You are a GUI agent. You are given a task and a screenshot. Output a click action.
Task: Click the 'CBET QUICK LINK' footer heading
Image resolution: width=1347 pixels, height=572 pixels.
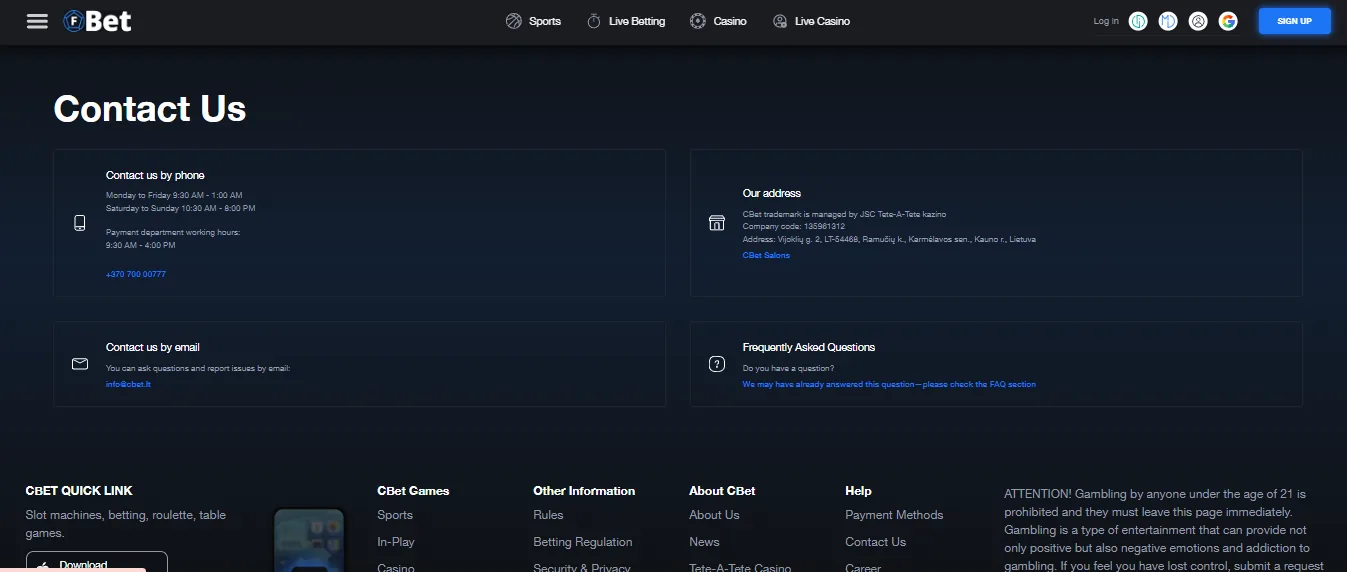[x=79, y=491]
